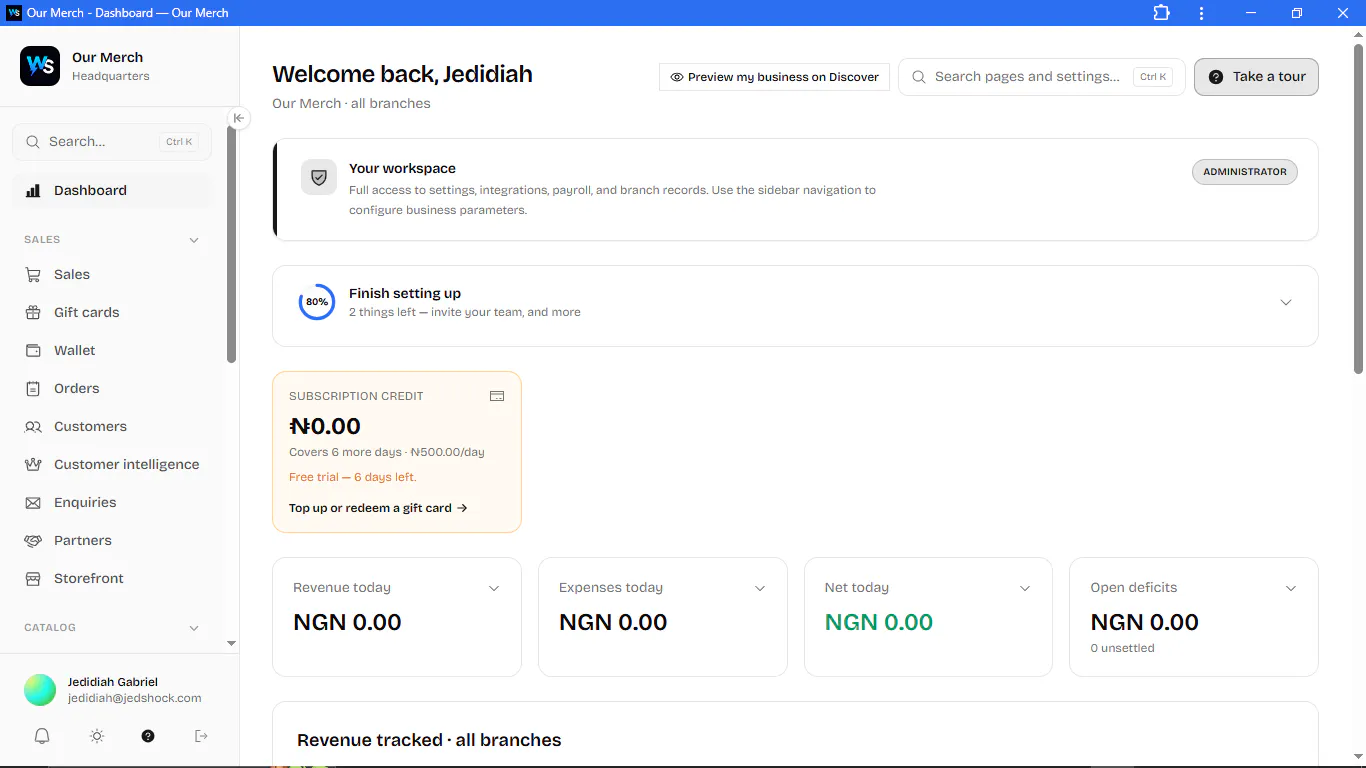This screenshot has height=768, width=1366.
Task: Open the help question mark icon in sidebar
Action: tap(148, 736)
